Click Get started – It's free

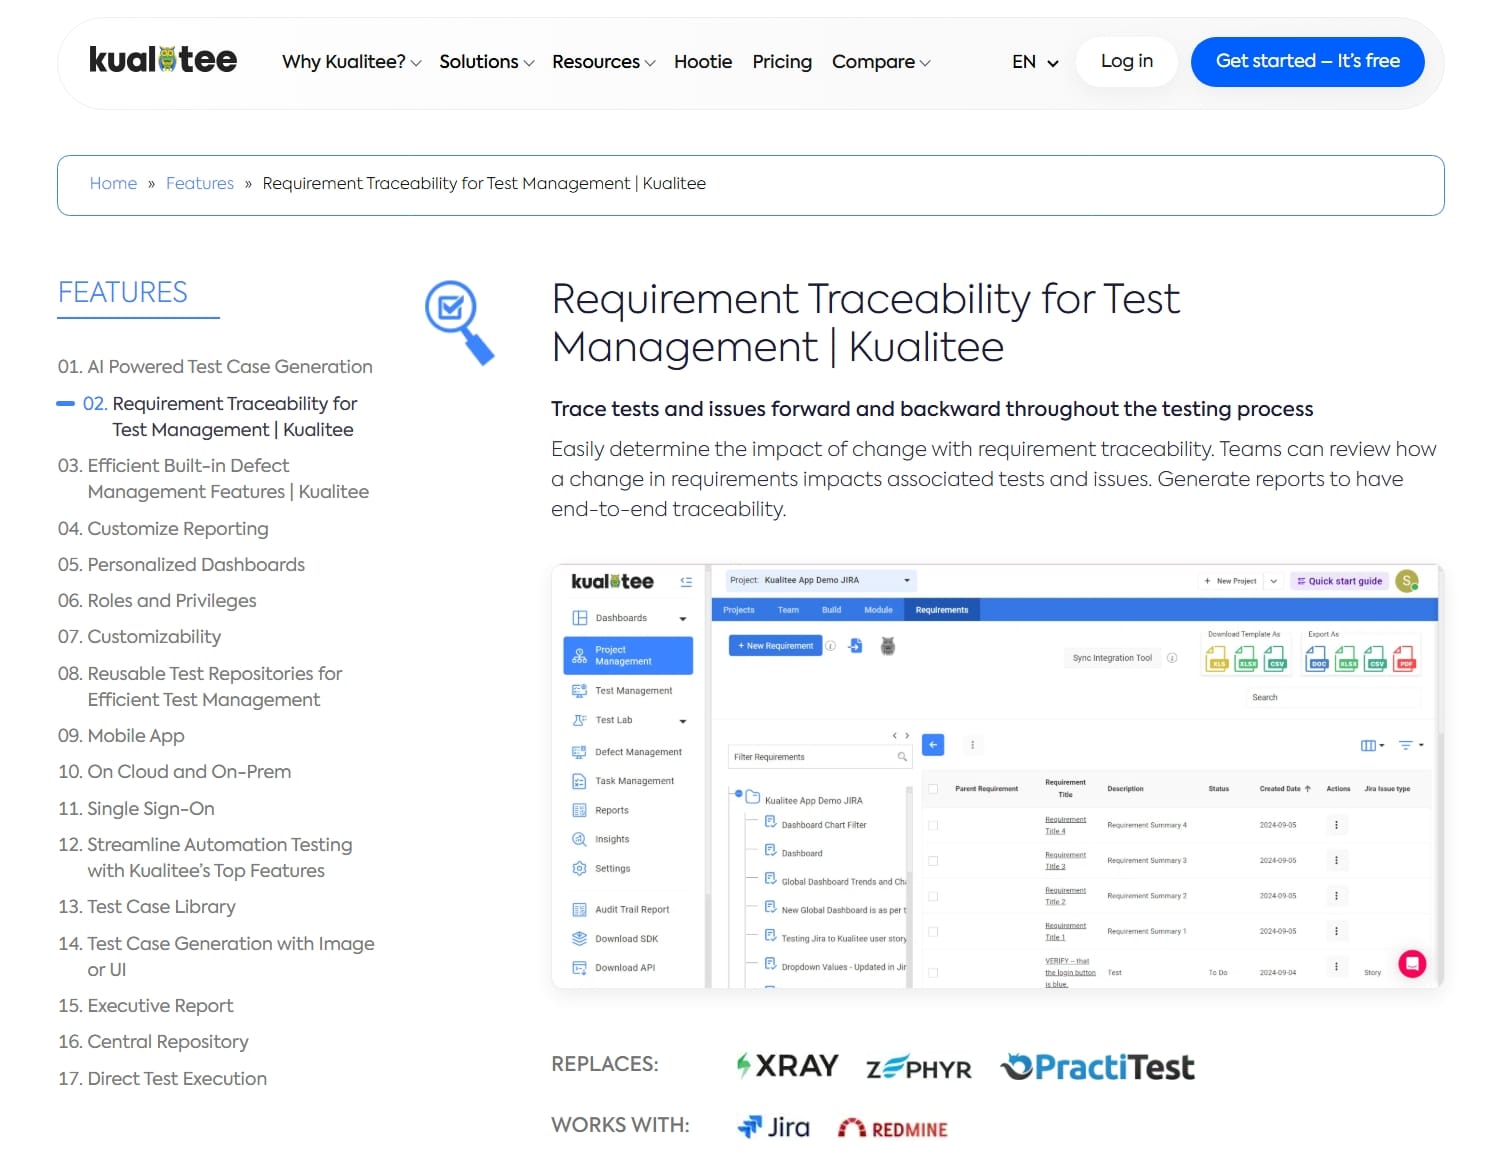click(x=1307, y=61)
